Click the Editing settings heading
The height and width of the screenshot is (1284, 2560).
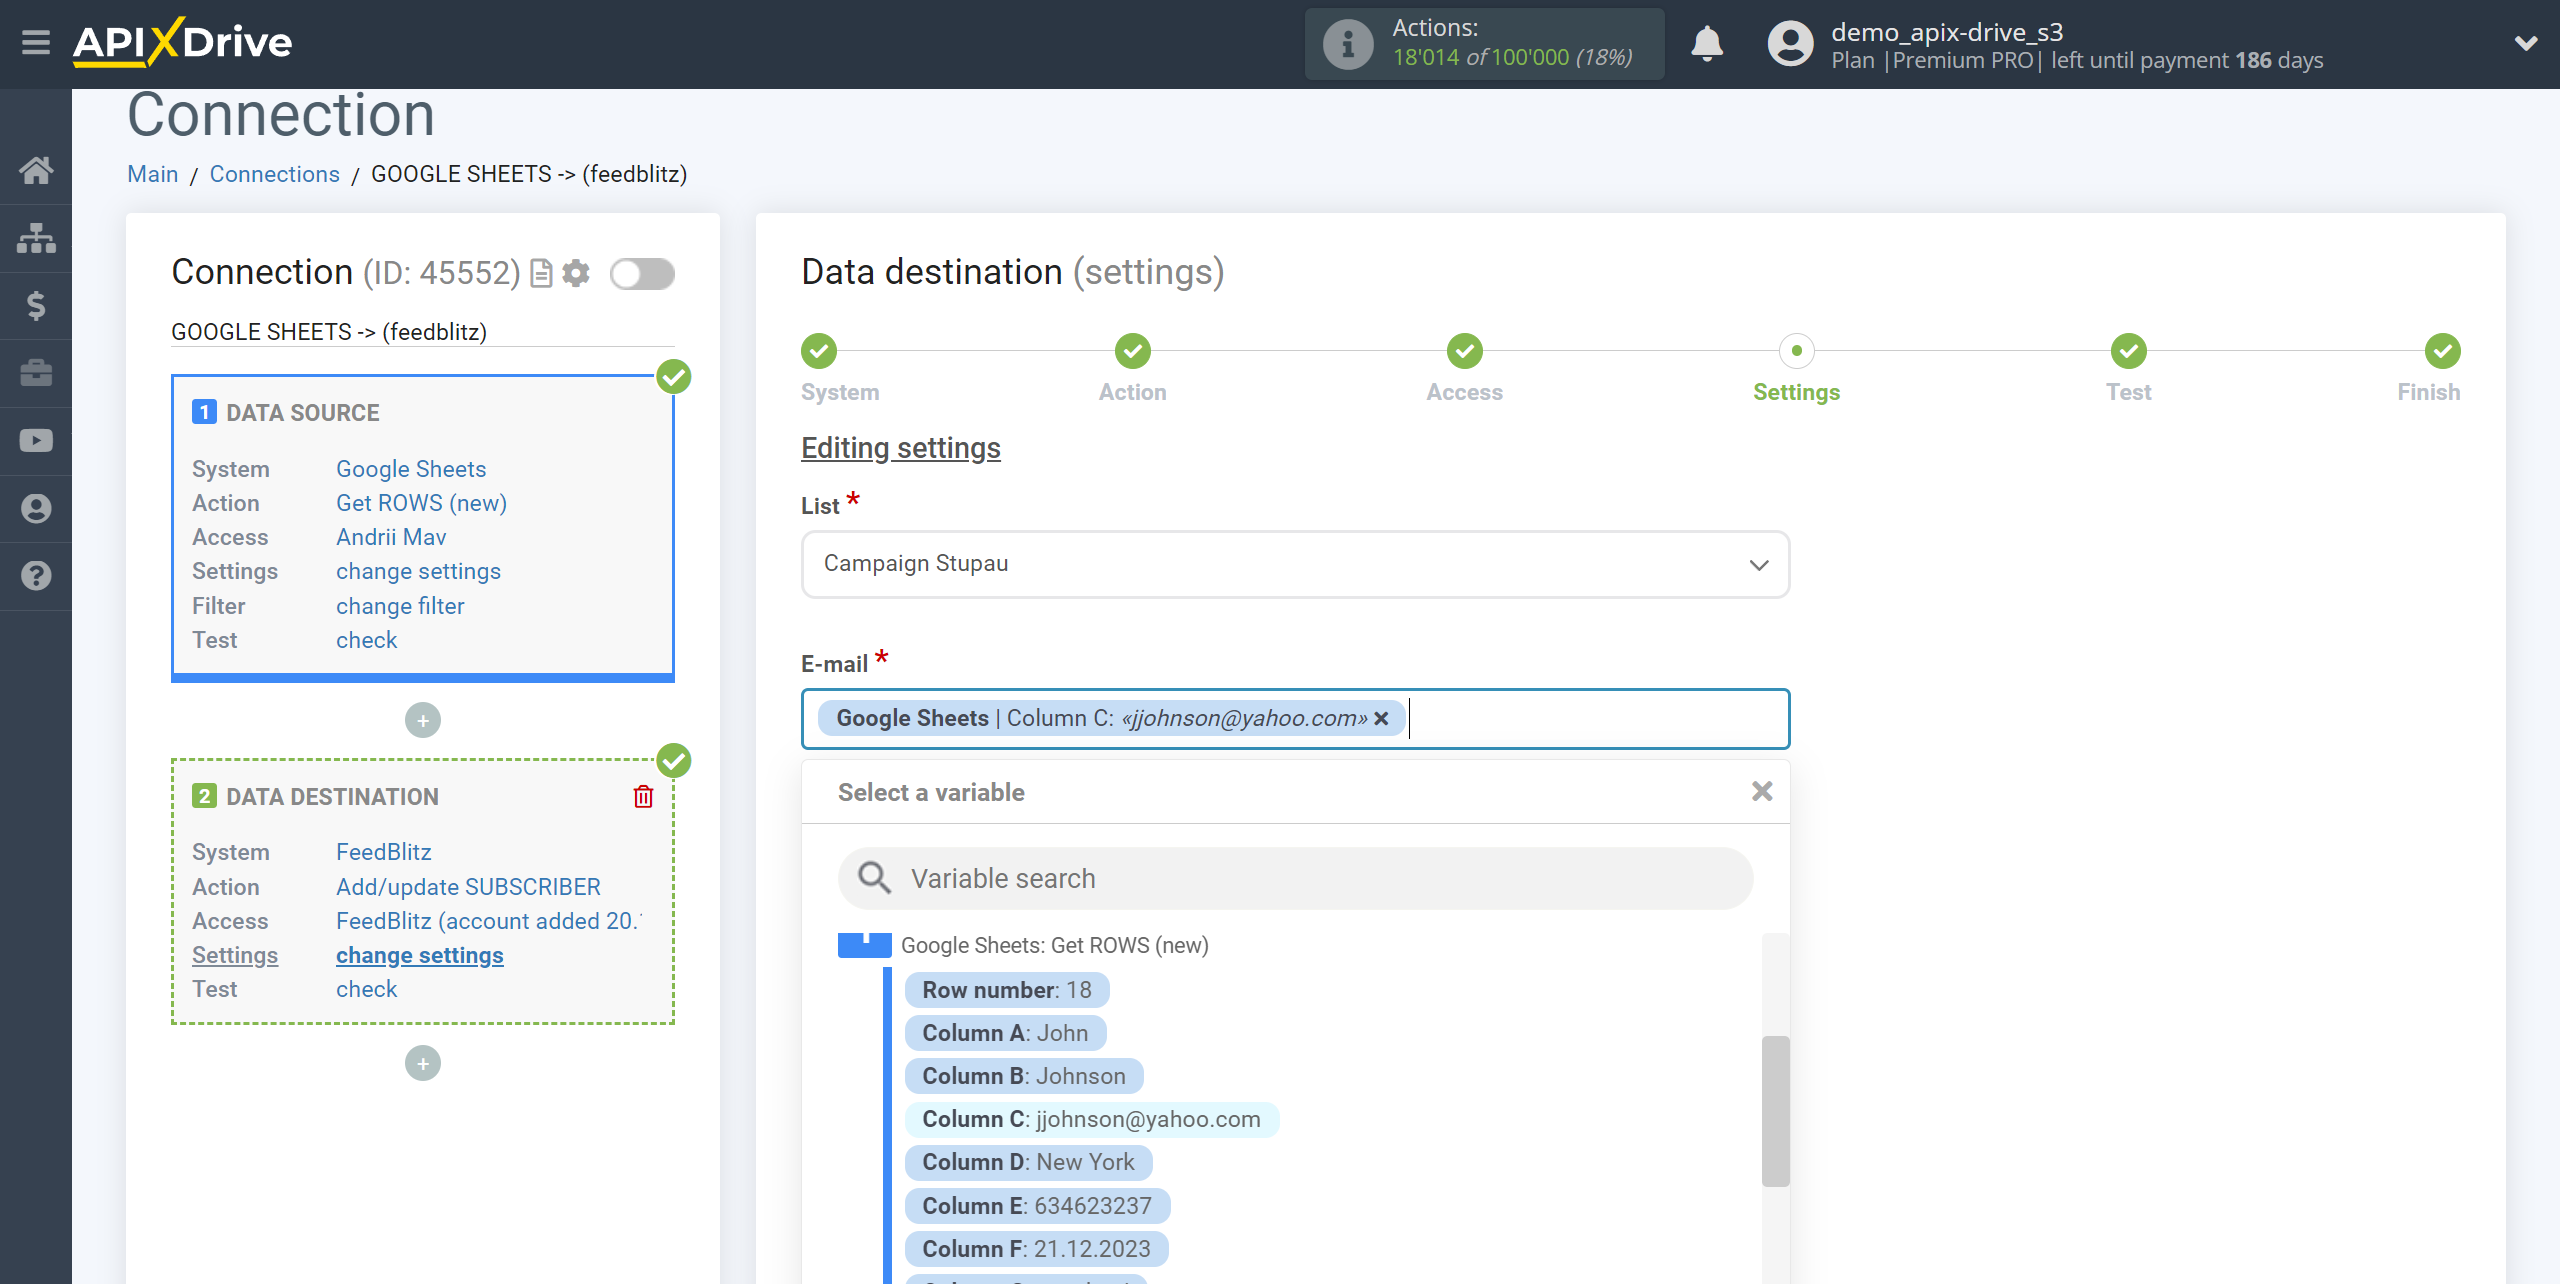901,448
